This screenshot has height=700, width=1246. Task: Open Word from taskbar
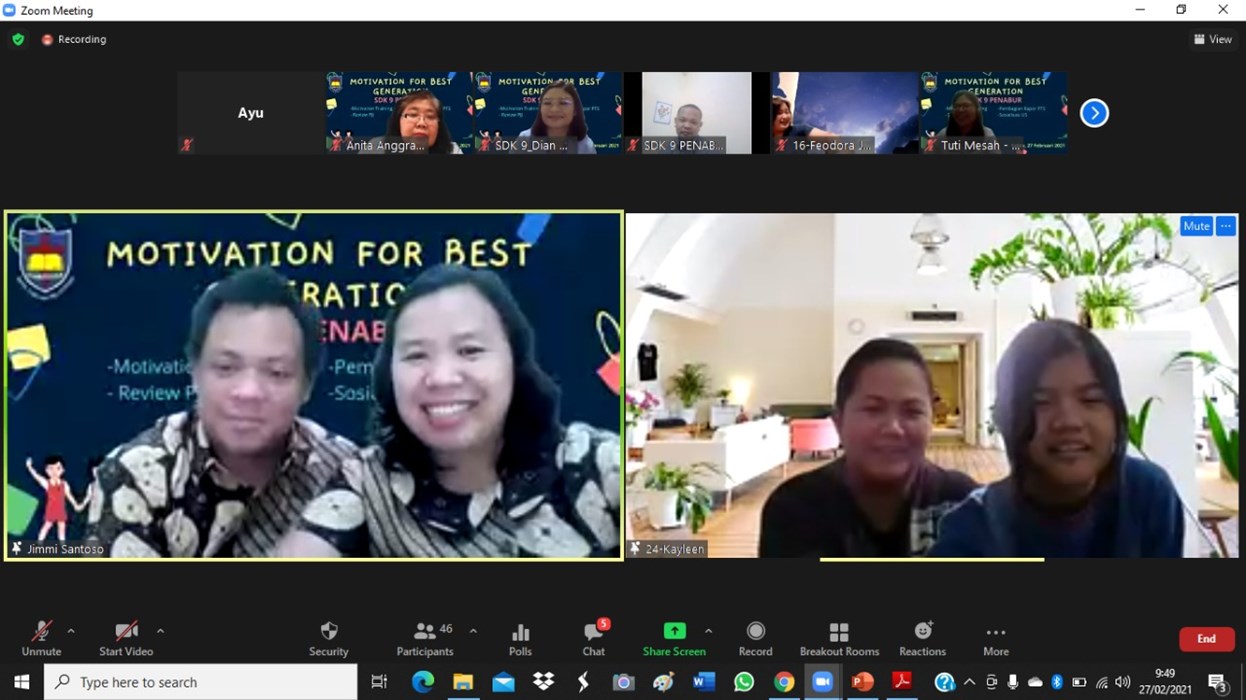(x=703, y=682)
